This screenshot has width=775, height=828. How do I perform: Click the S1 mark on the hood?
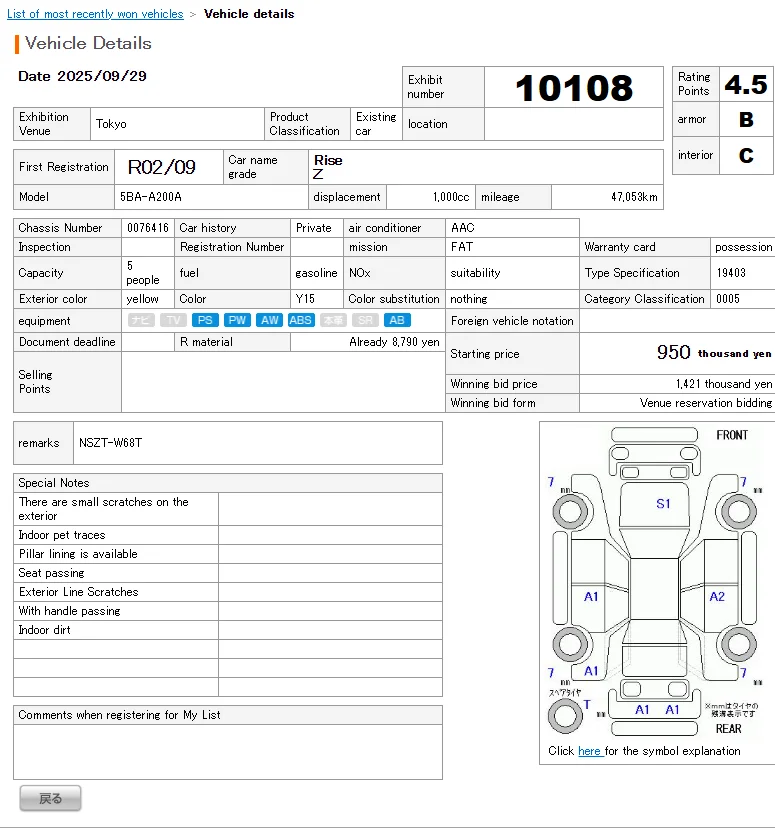[663, 504]
